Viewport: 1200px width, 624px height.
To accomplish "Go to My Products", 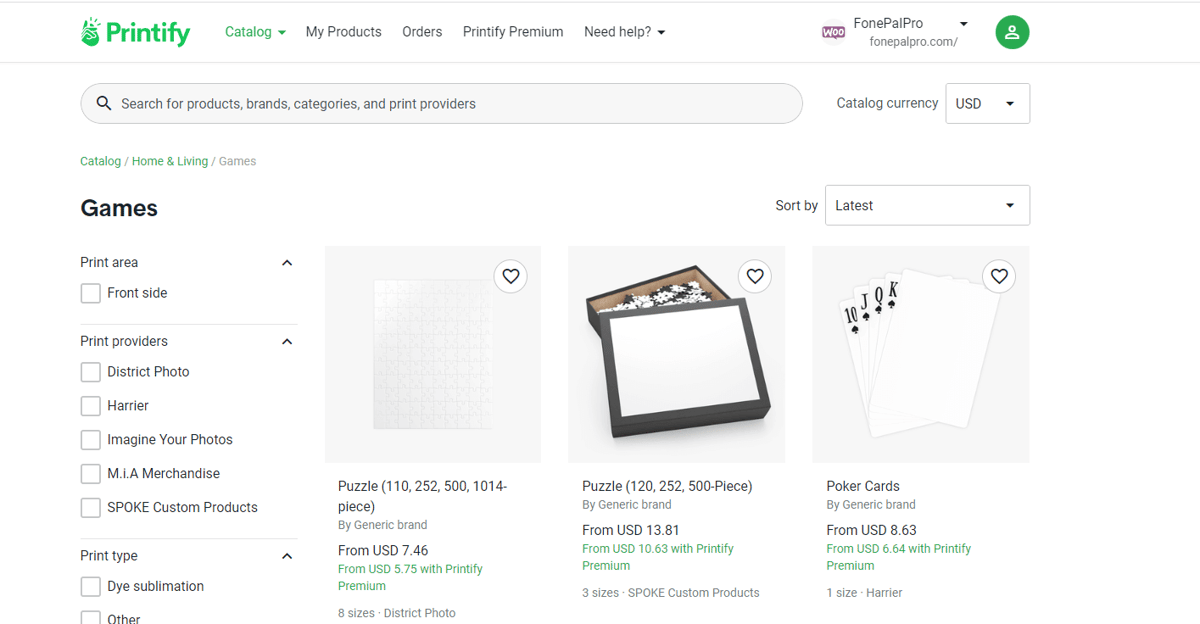I will (x=343, y=32).
